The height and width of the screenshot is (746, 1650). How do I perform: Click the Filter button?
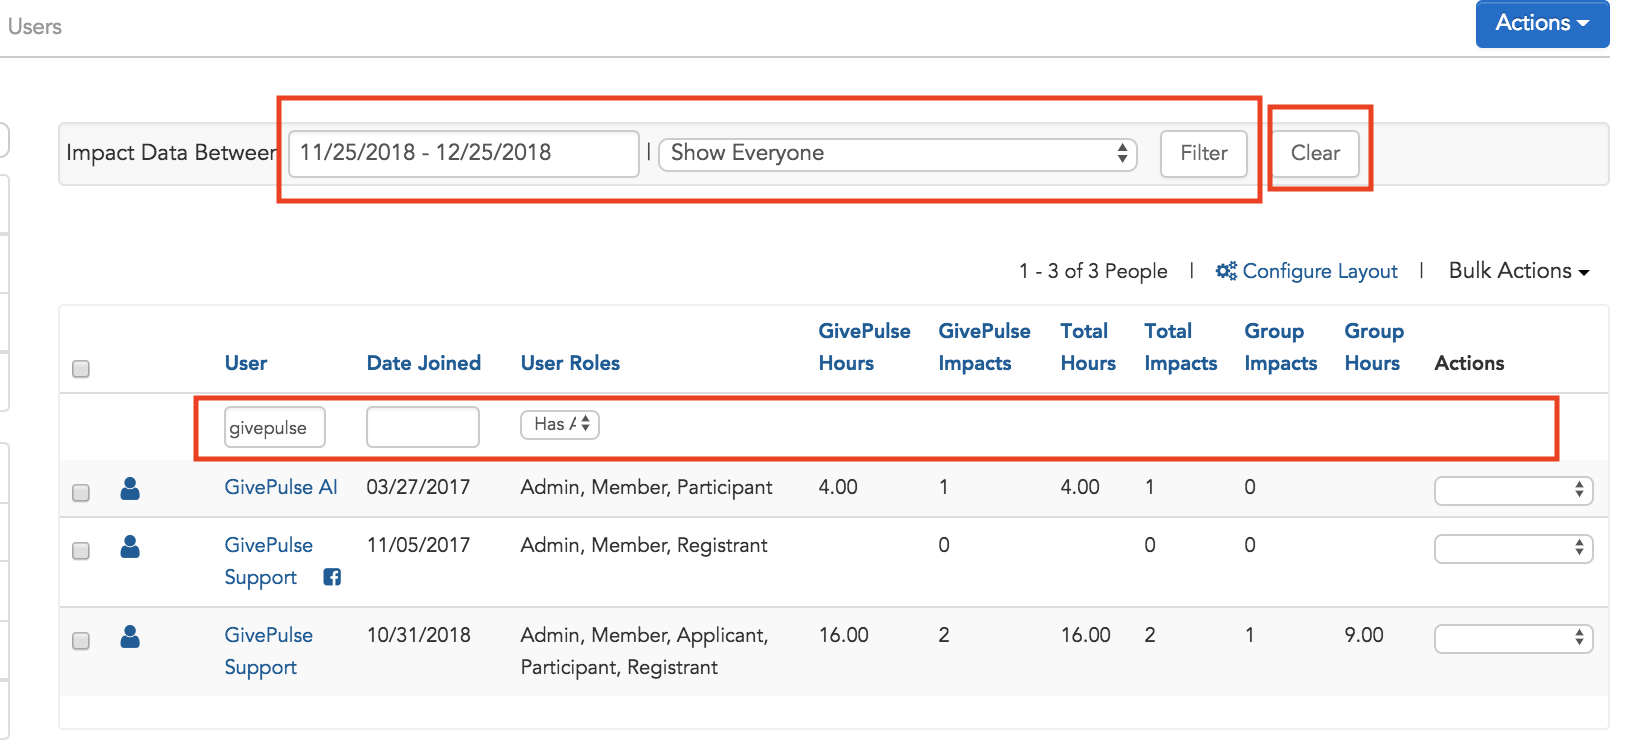coord(1204,153)
